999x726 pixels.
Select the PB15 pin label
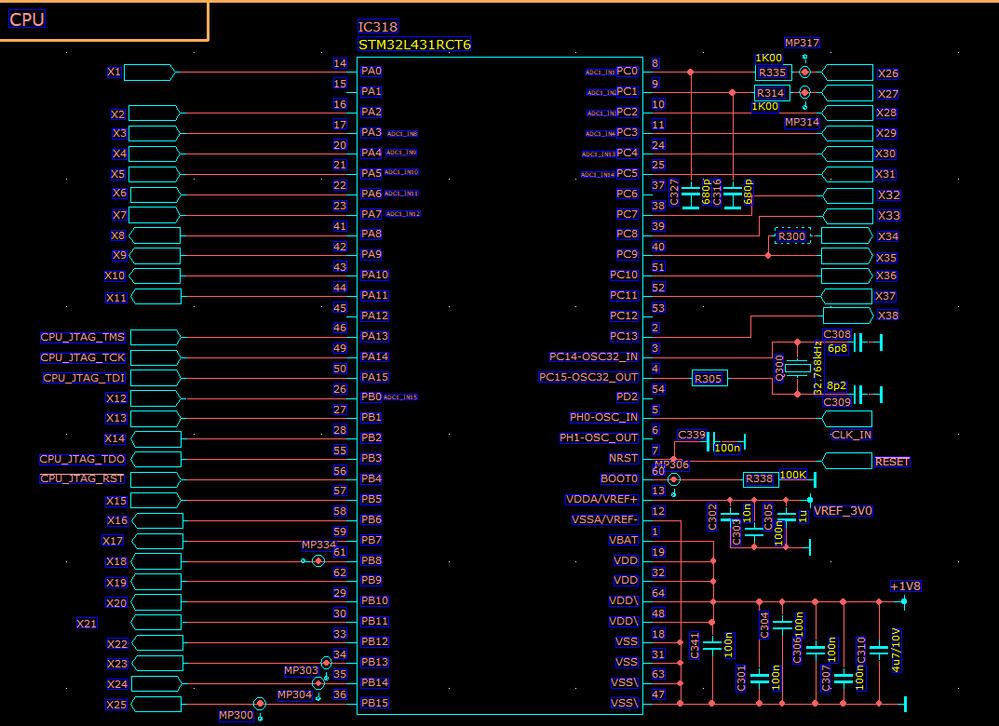click(x=375, y=703)
